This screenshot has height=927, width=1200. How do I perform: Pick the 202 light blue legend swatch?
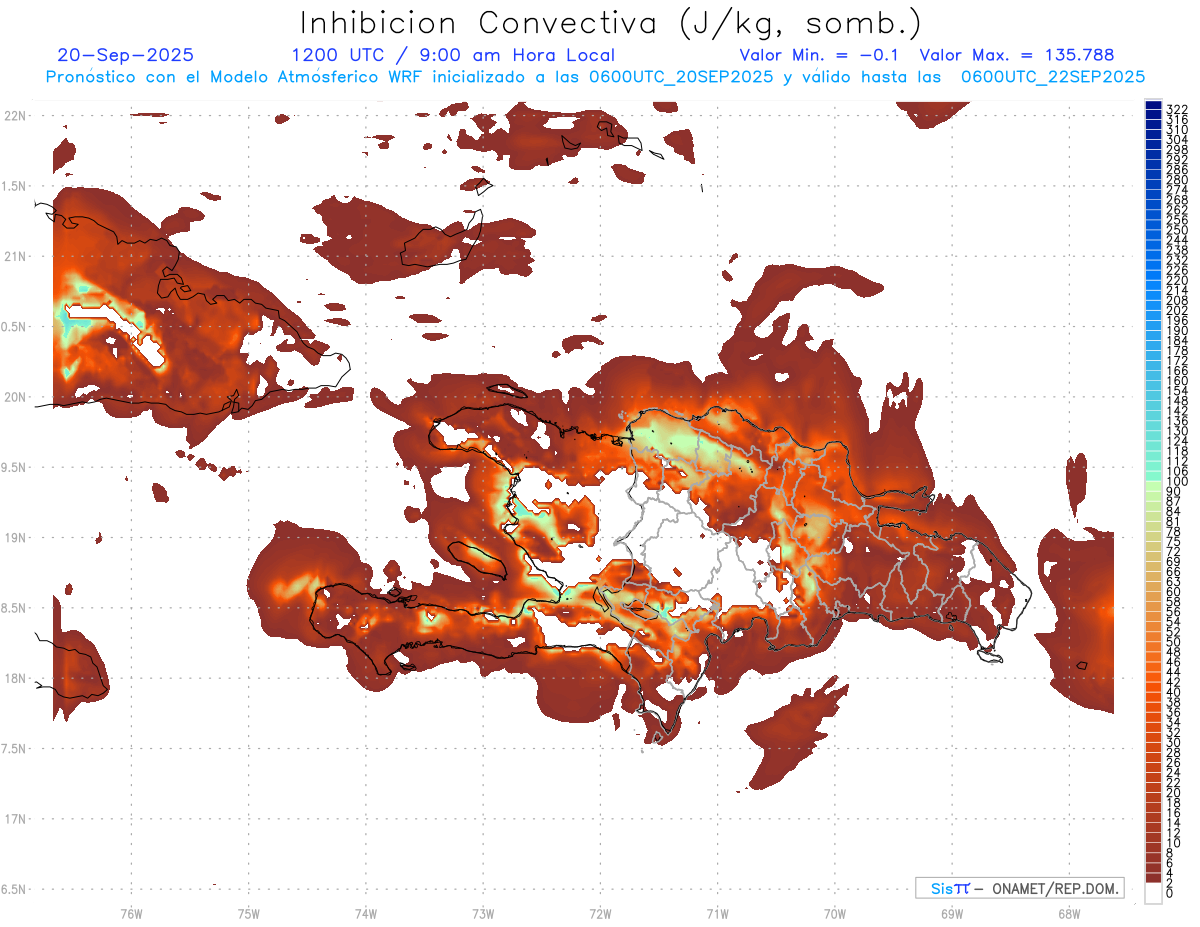coord(1153,310)
